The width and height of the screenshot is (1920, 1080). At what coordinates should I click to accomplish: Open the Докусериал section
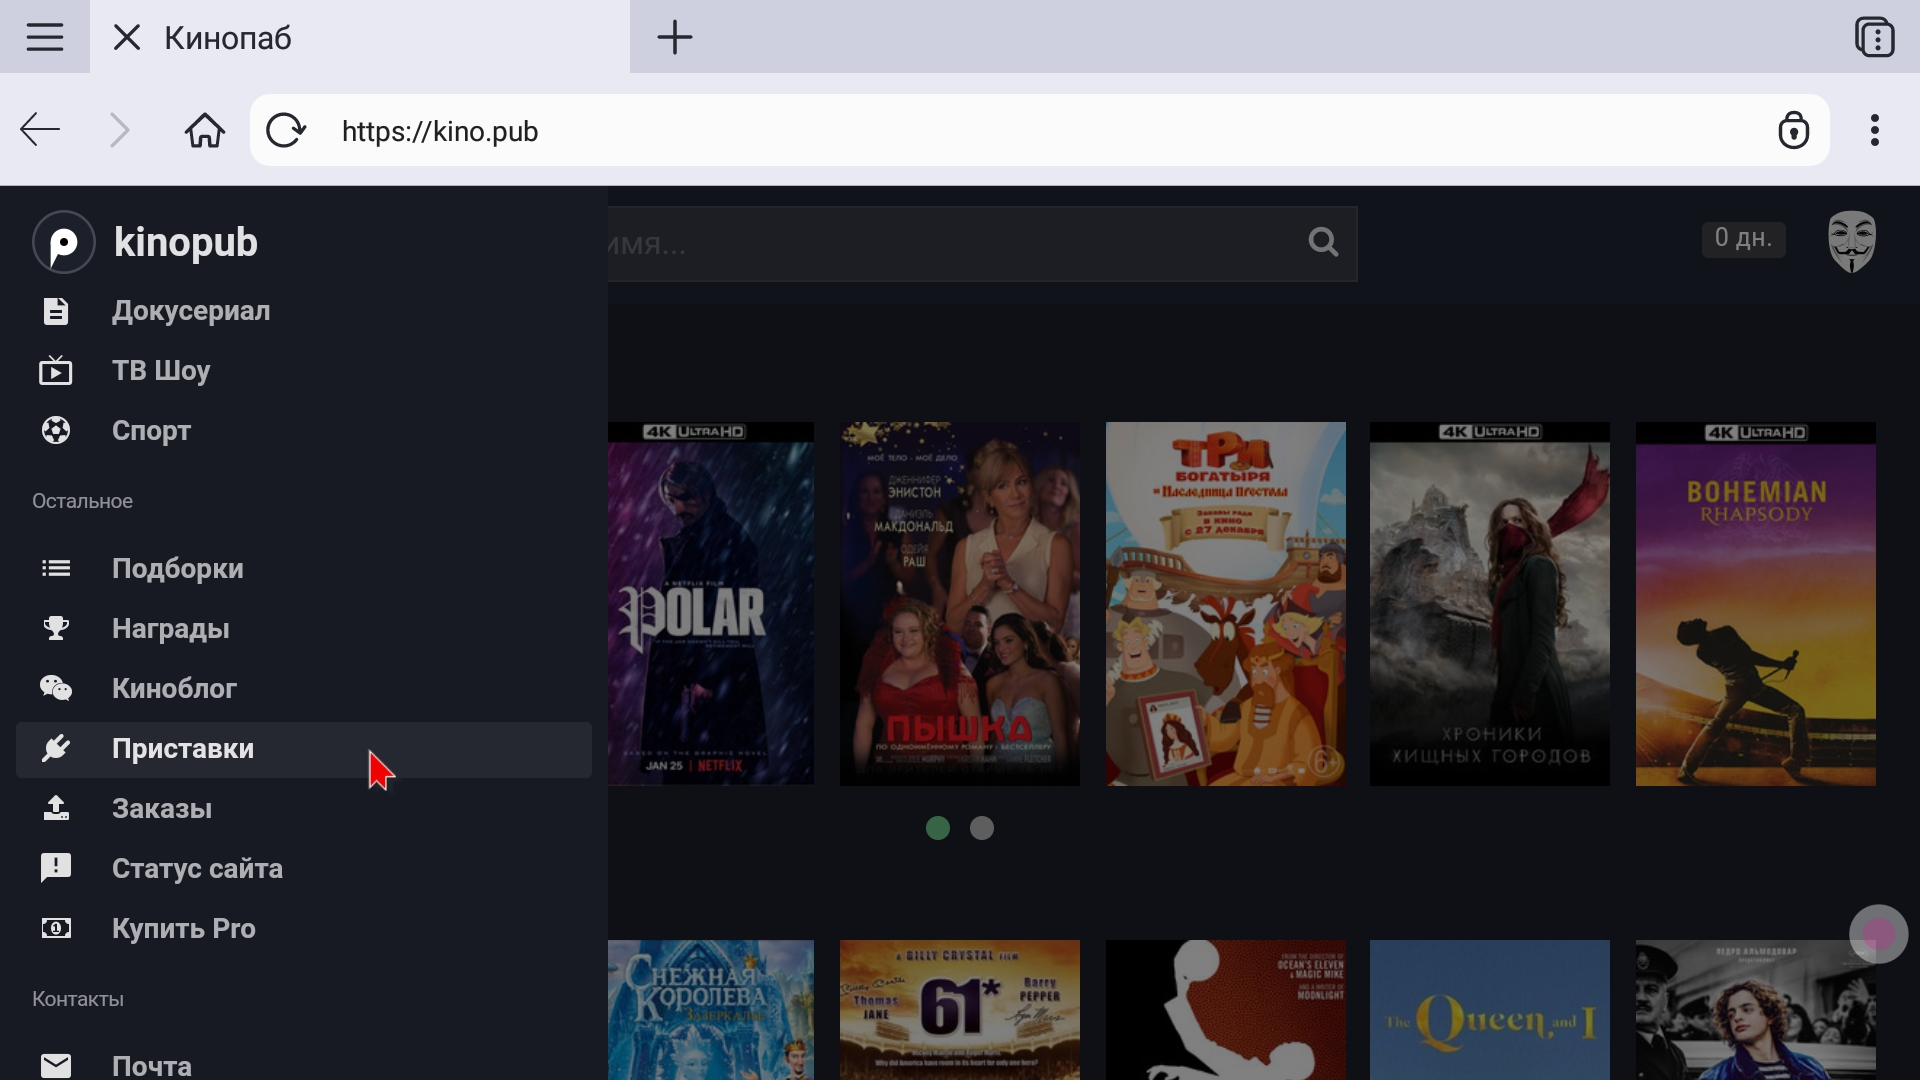pyautogui.click(x=191, y=311)
